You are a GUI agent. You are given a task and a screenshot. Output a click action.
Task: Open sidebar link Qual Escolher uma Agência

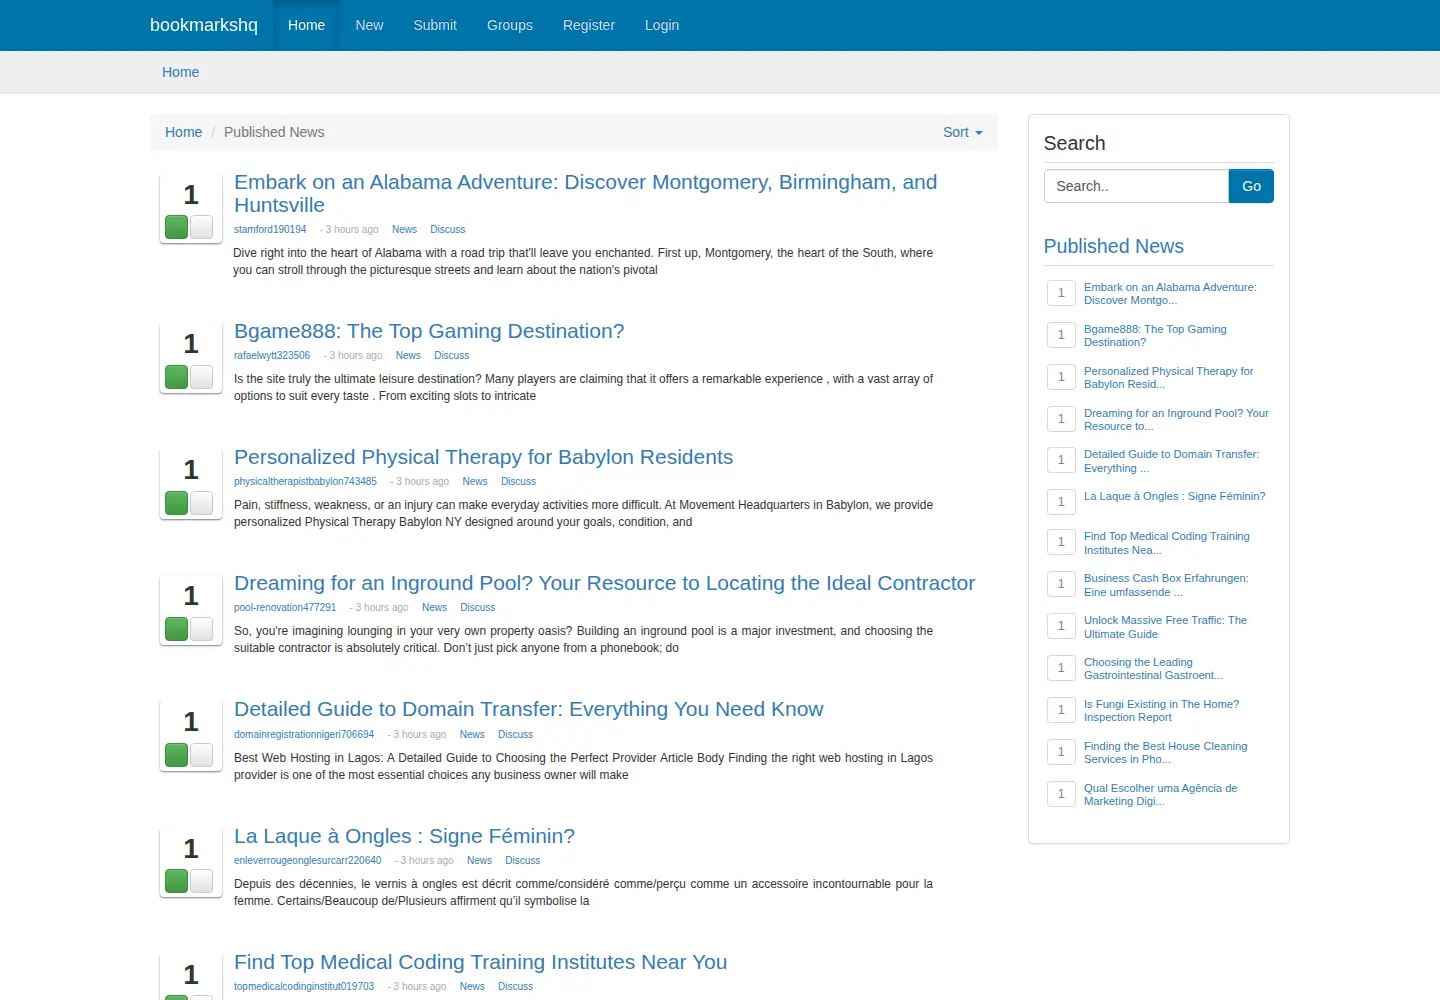pyautogui.click(x=1160, y=795)
